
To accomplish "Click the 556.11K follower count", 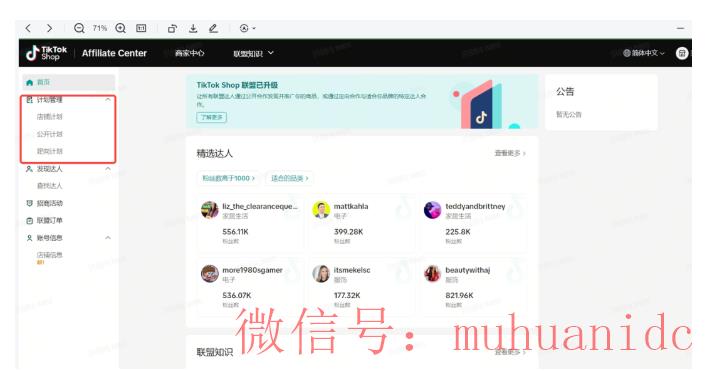I will click(235, 232).
